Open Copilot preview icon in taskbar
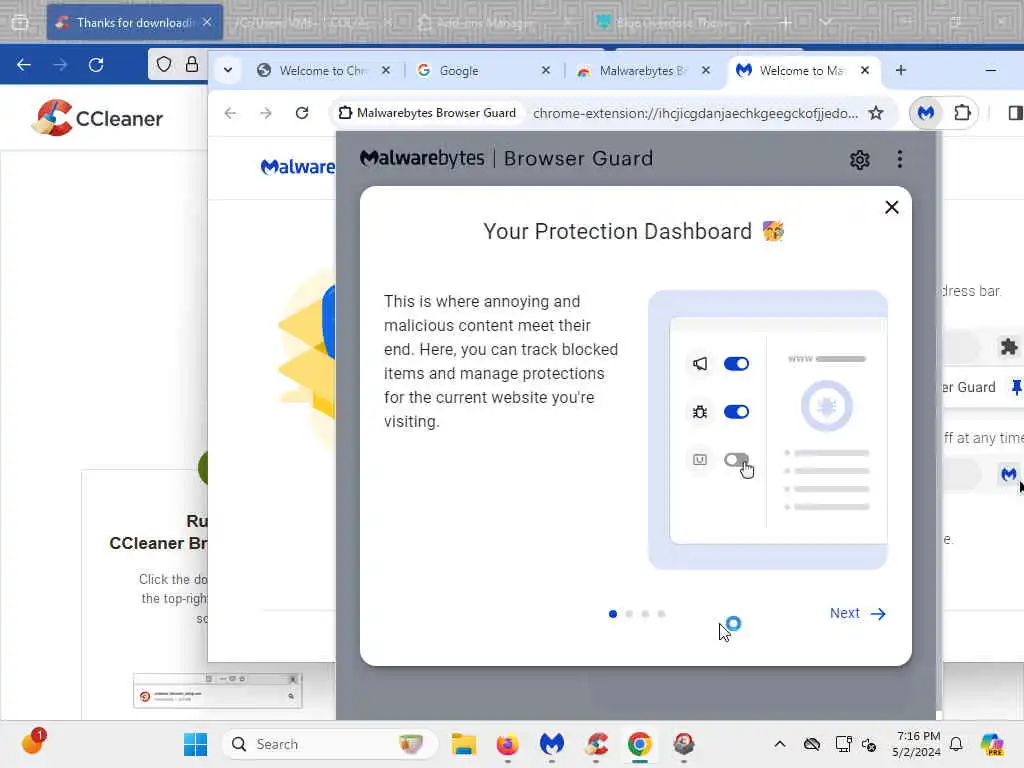The width and height of the screenshot is (1024, 768). pyautogui.click(x=992, y=744)
